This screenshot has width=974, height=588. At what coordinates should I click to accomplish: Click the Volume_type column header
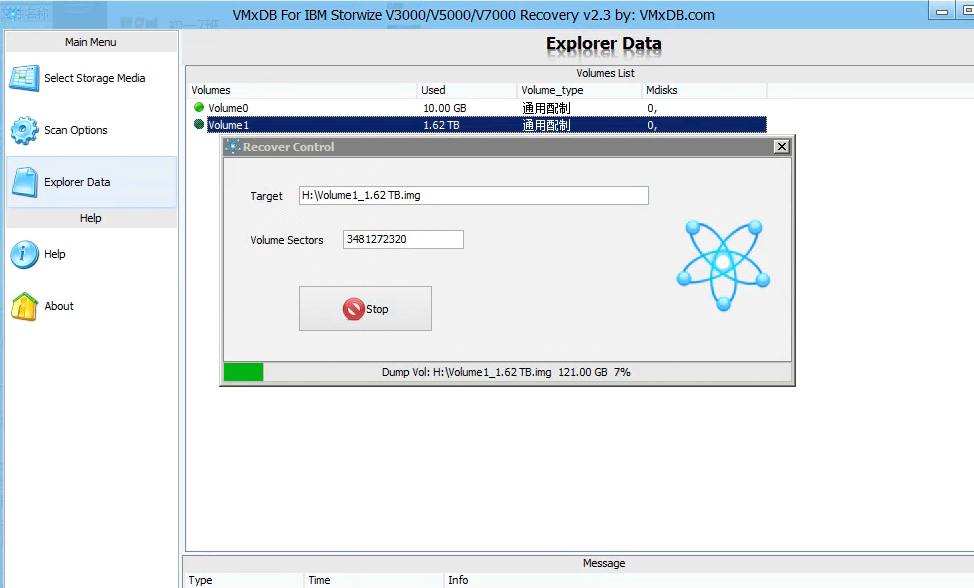click(579, 90)
